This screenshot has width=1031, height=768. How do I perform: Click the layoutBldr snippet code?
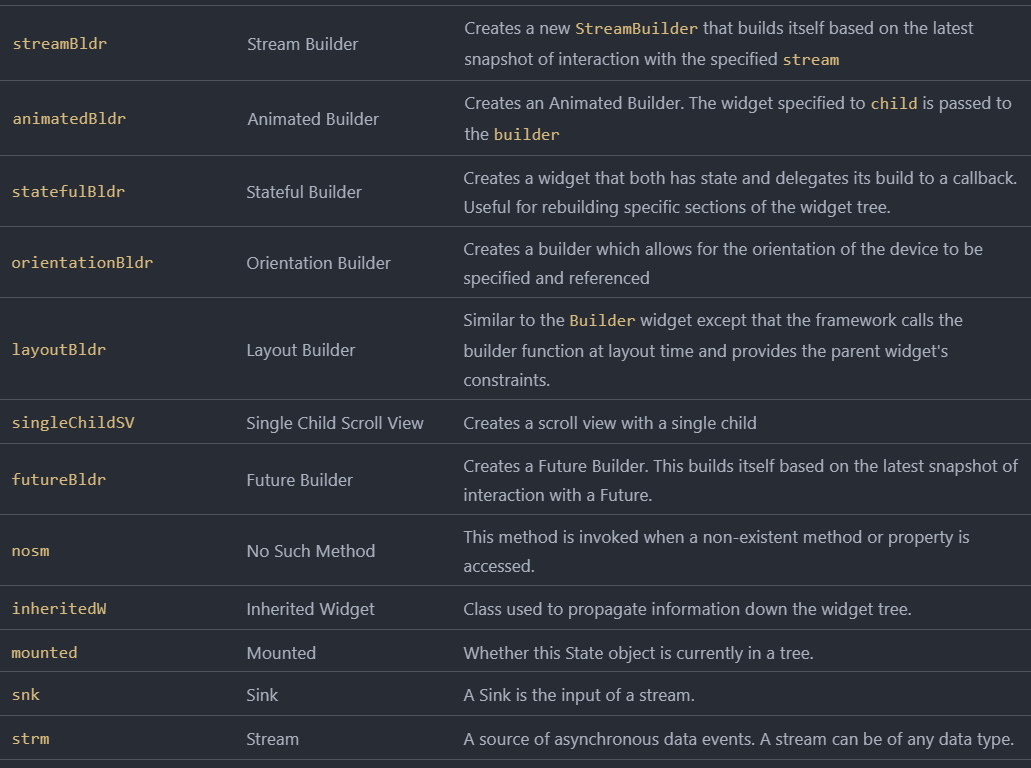click(x=59, y=350)
